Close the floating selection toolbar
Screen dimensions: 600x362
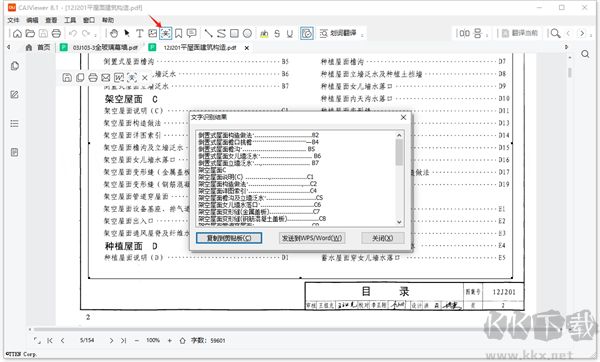tap(145, 78)
